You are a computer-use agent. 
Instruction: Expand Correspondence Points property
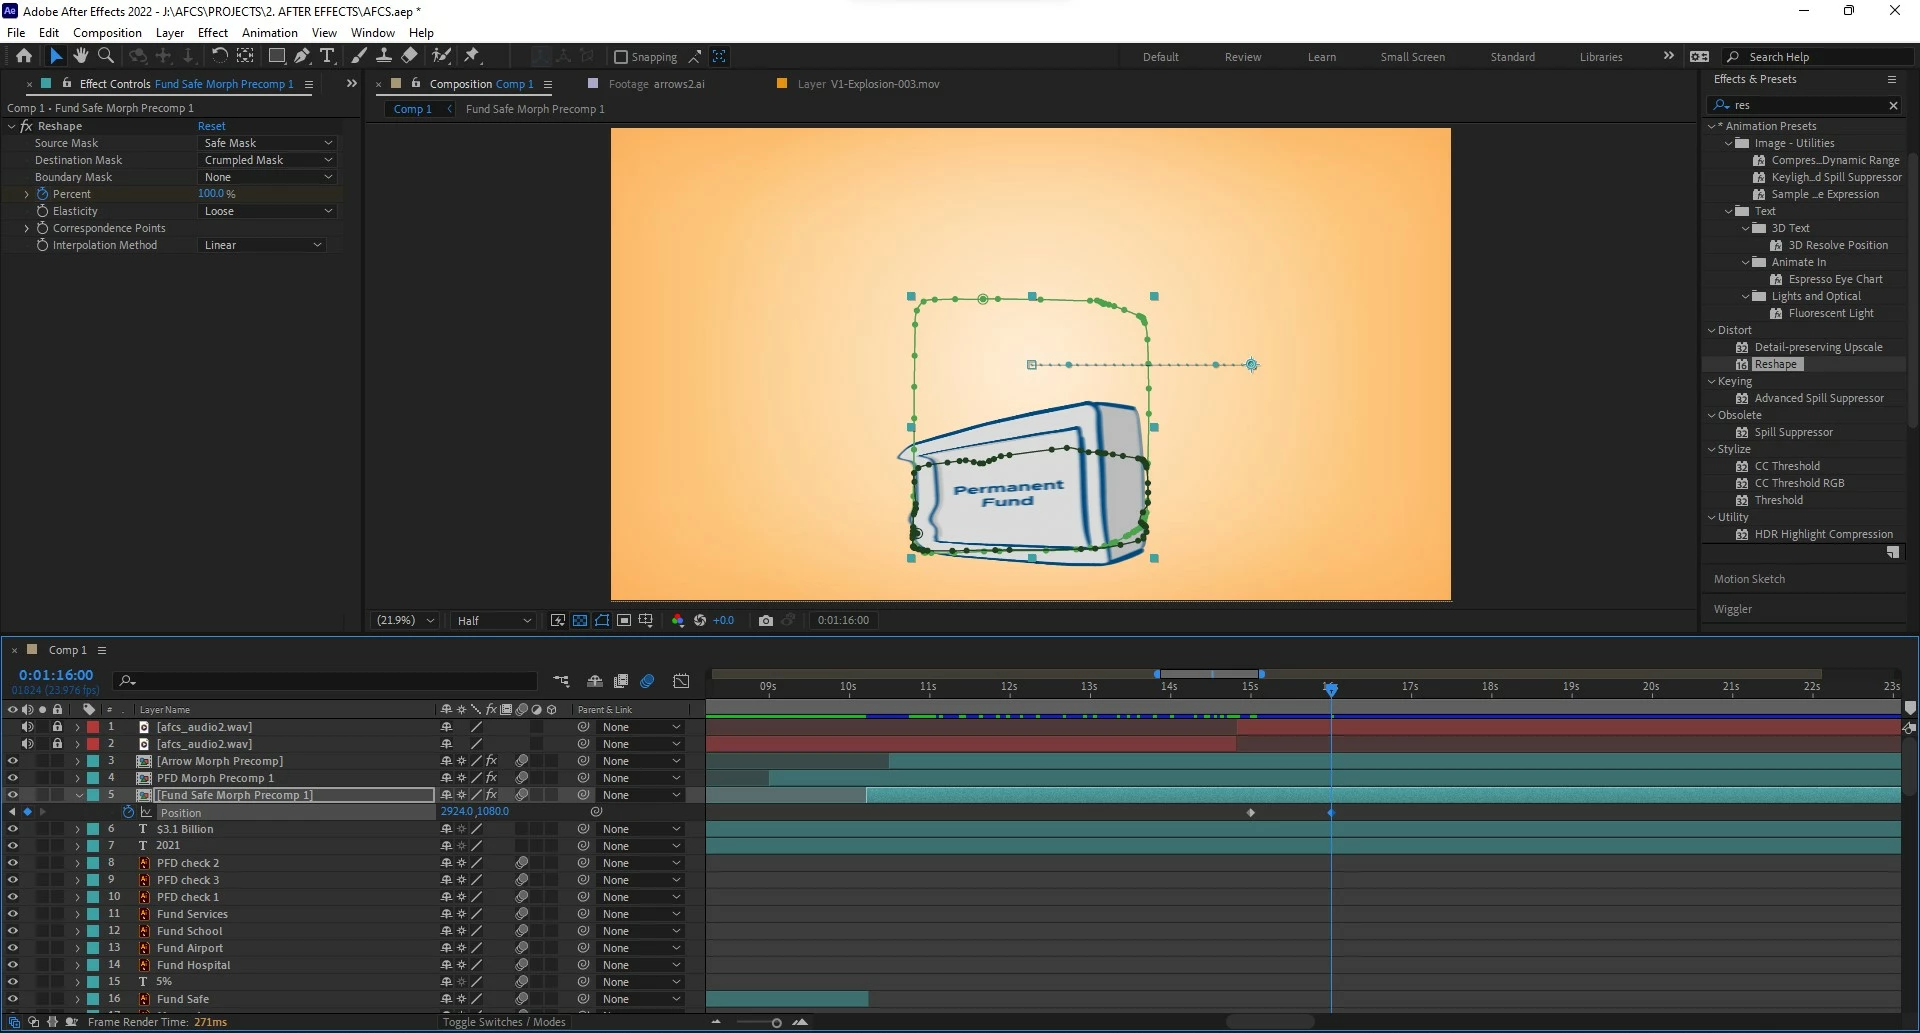point(27,228)
